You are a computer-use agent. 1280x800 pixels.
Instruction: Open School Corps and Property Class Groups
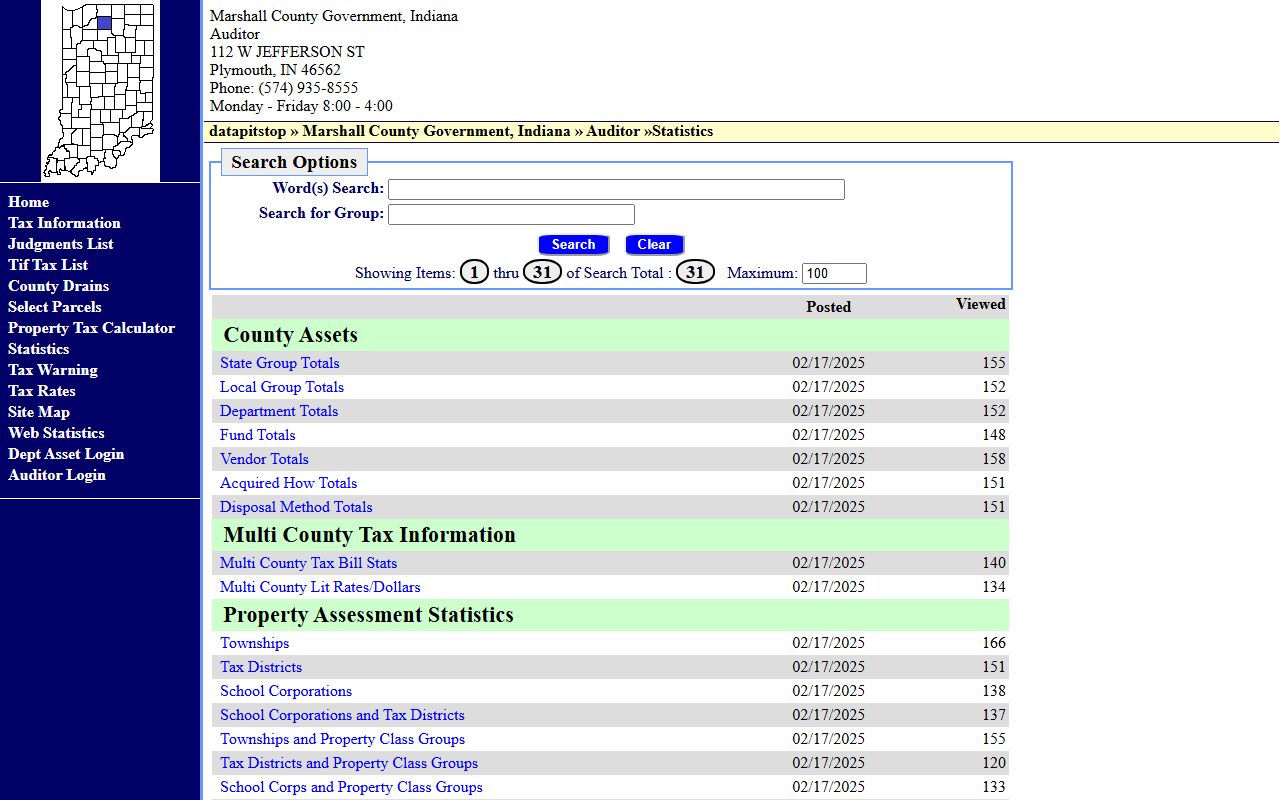pyautogui.click(x=351, y=787)
